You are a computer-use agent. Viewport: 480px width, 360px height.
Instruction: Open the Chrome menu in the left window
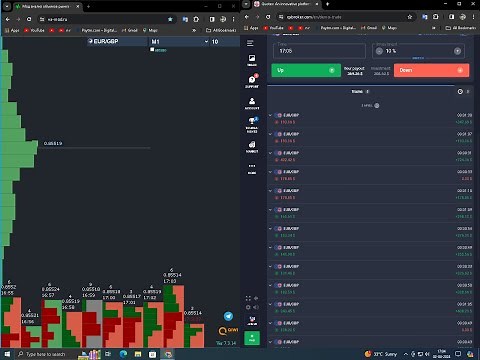pyautogui.click(x=233, y=19)
